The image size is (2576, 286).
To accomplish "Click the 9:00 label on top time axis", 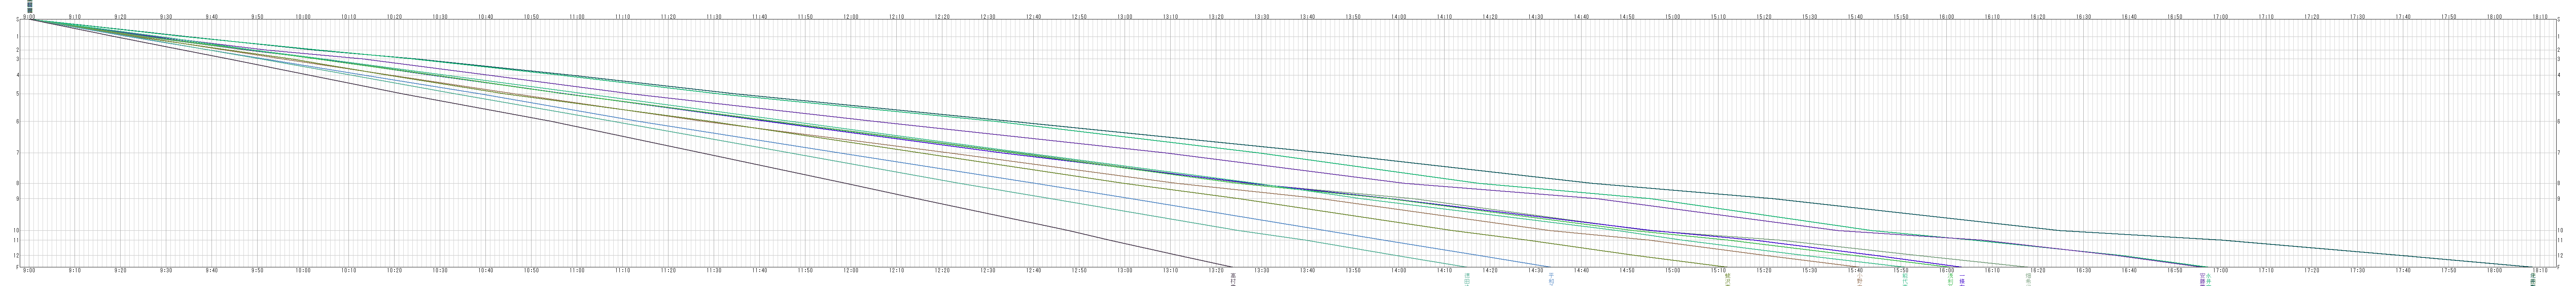I will click(x=29, y=17).
